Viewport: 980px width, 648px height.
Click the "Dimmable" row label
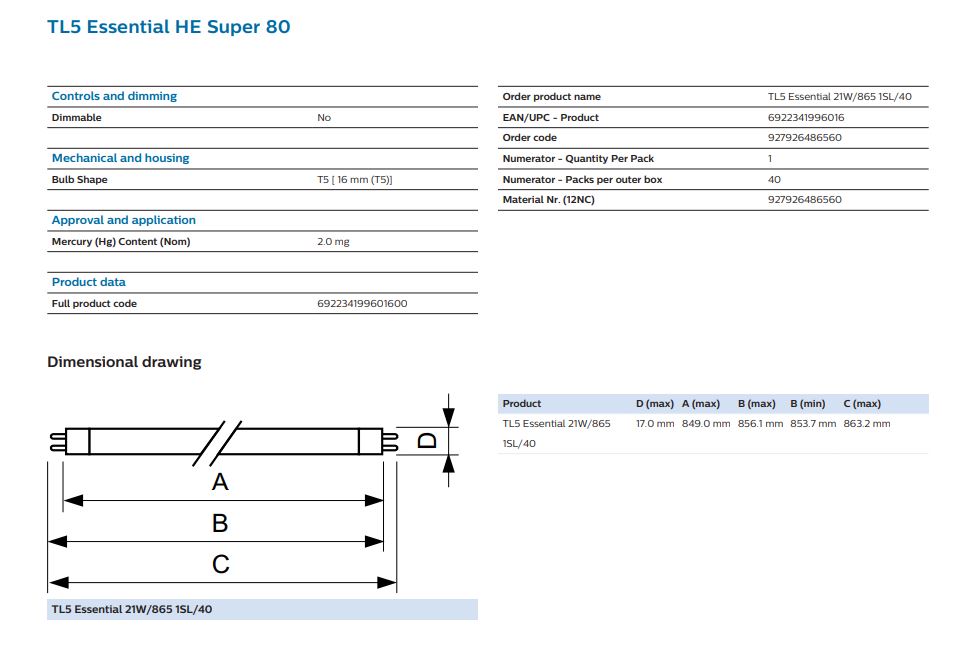[76, 117]
